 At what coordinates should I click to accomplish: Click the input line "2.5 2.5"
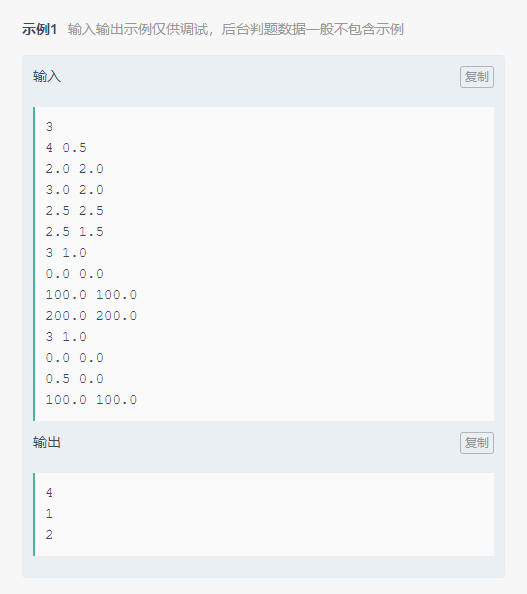coord(75,211)
